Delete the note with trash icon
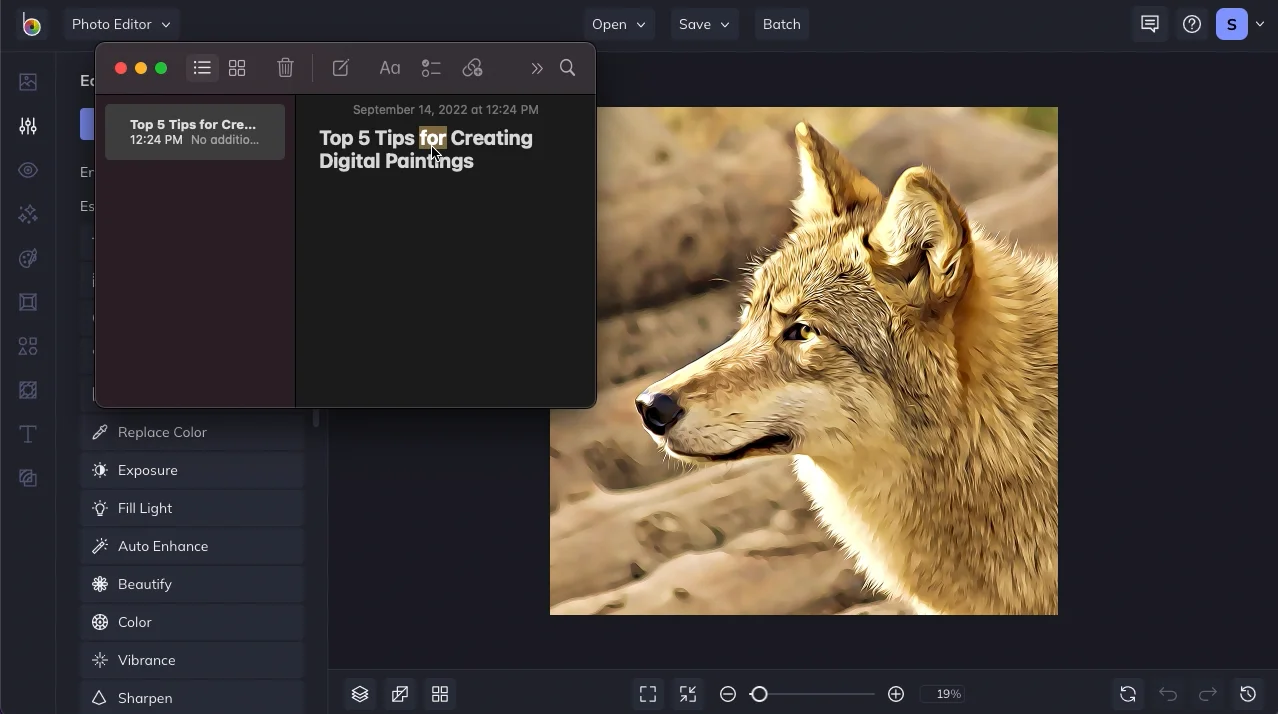This screenshot has width=1278, height=714. coord(285,68)
